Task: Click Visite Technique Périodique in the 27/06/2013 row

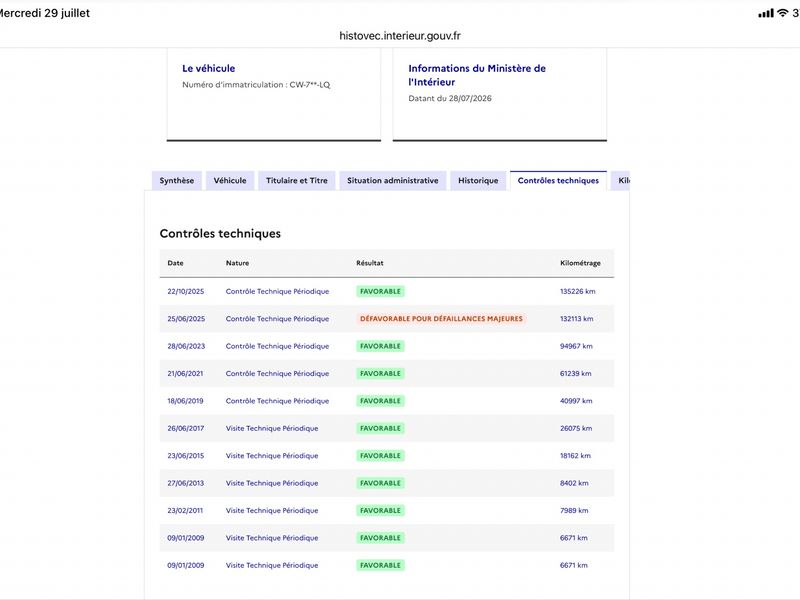Action: pos(272,483)
